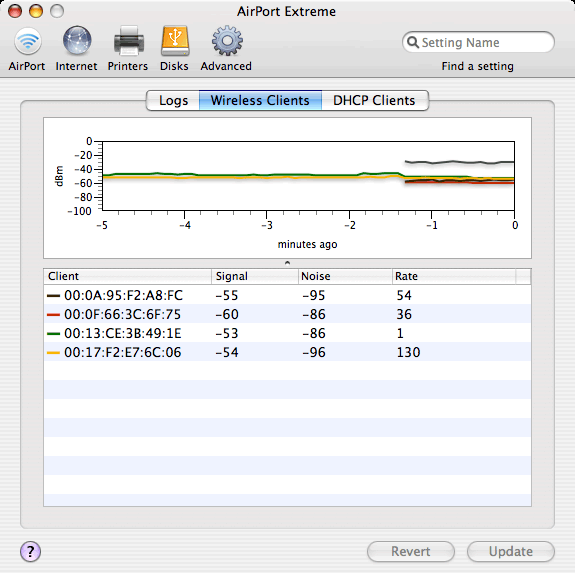This screenshot has width=575, height=573.
Task: Click rate value 36
Action: (404, 315)
